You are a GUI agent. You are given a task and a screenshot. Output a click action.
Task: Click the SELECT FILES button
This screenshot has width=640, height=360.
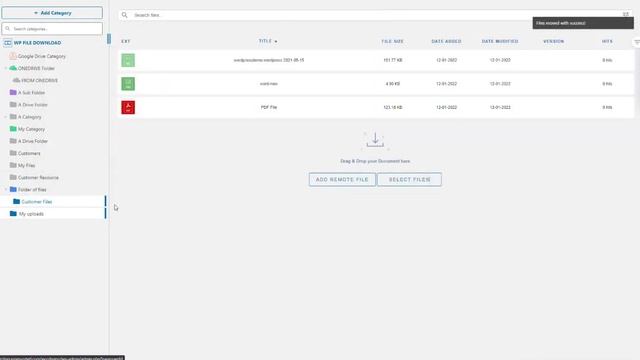pyautogui.click(x=409, y=180)
